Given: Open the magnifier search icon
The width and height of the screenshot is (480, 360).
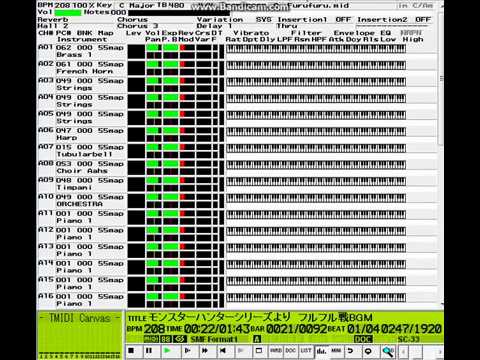Looking at the screenshot, I should (x=388, y=351).
